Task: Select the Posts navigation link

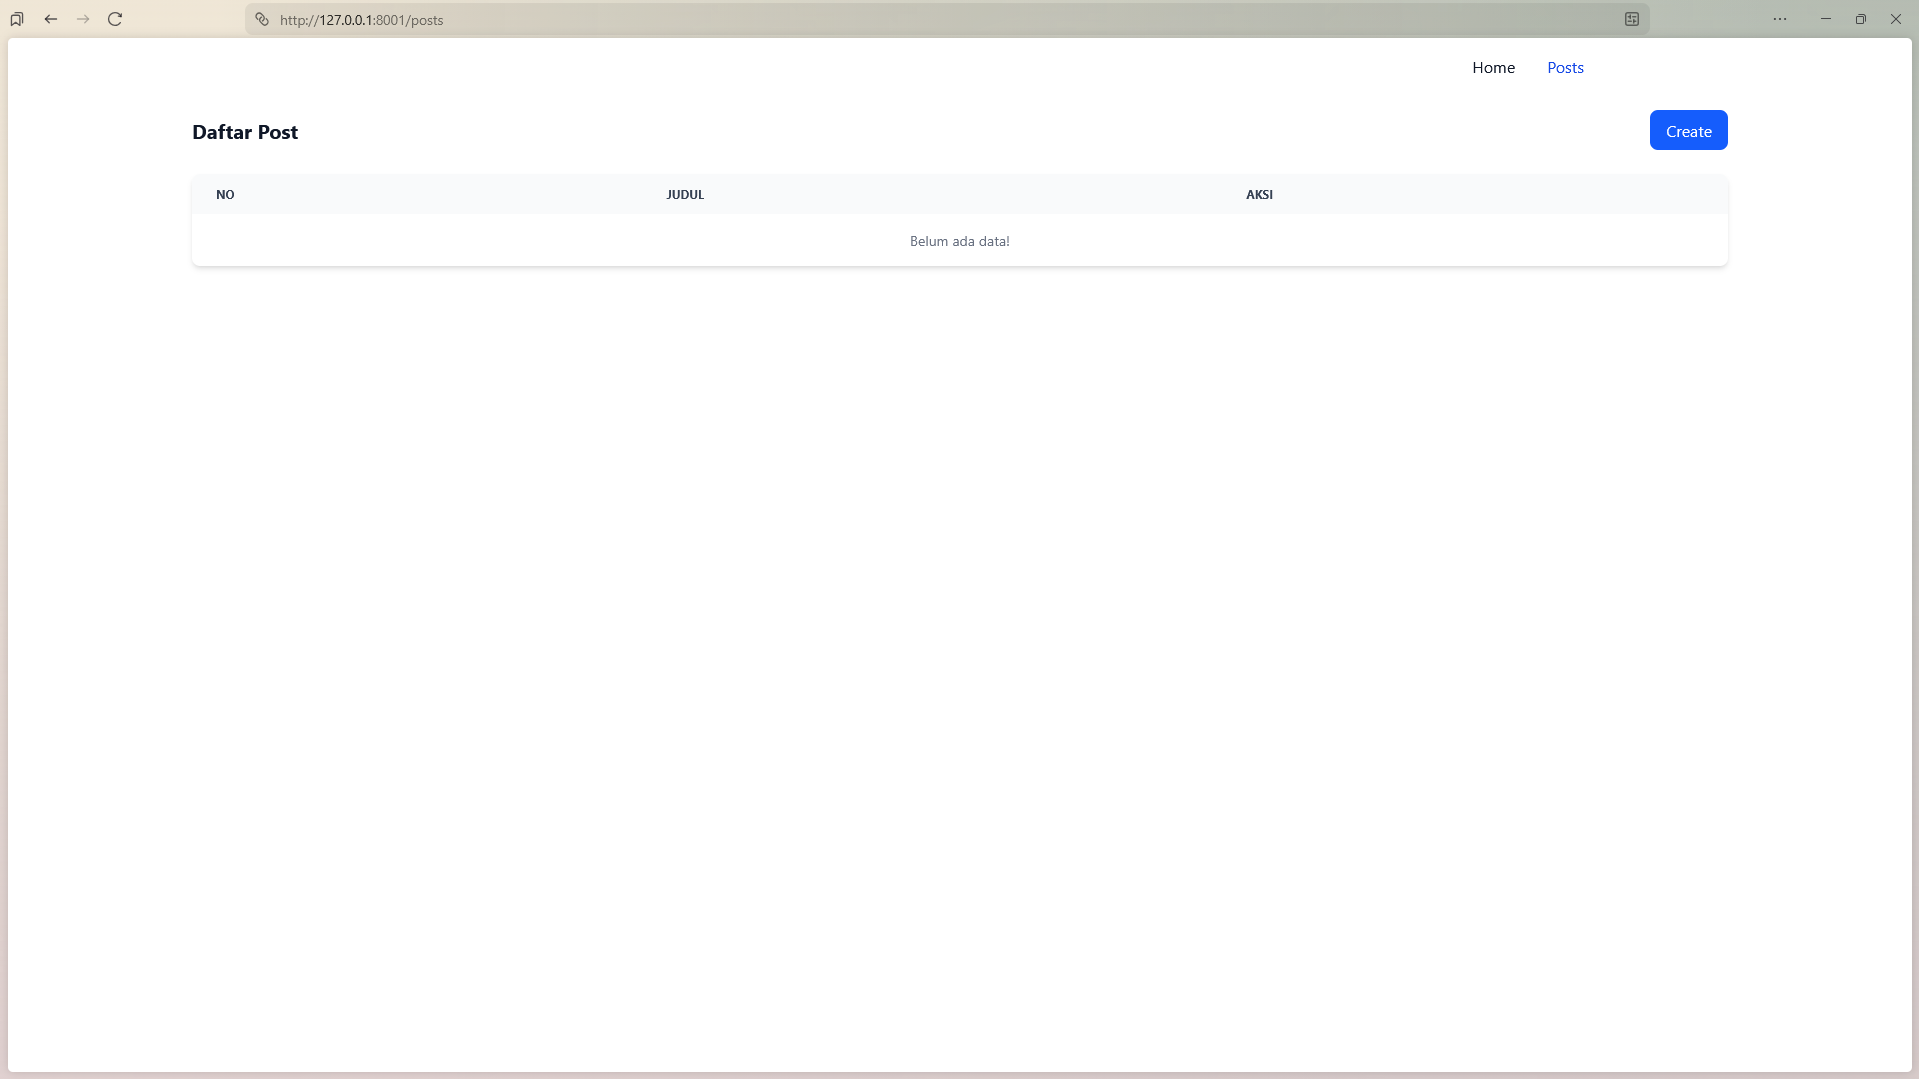Action: coord(1565,68)
